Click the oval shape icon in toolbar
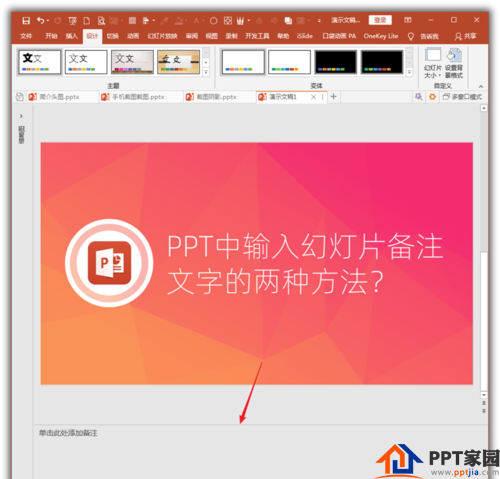Viewport: 500px width, 479px height. coord(214,21)
